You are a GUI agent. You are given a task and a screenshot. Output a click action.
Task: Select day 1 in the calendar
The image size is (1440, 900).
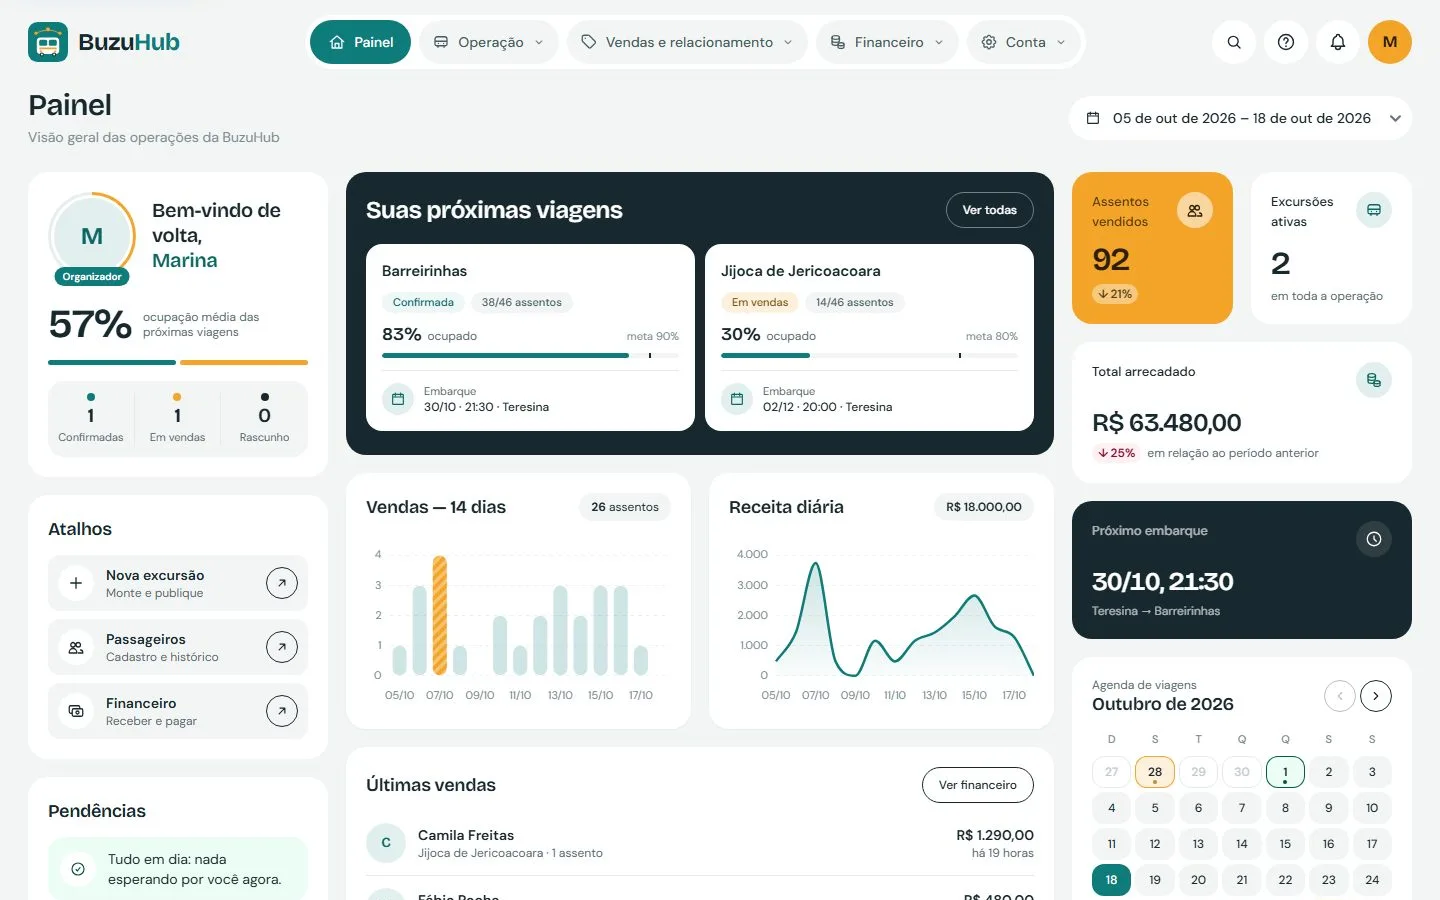point(1285,772)
